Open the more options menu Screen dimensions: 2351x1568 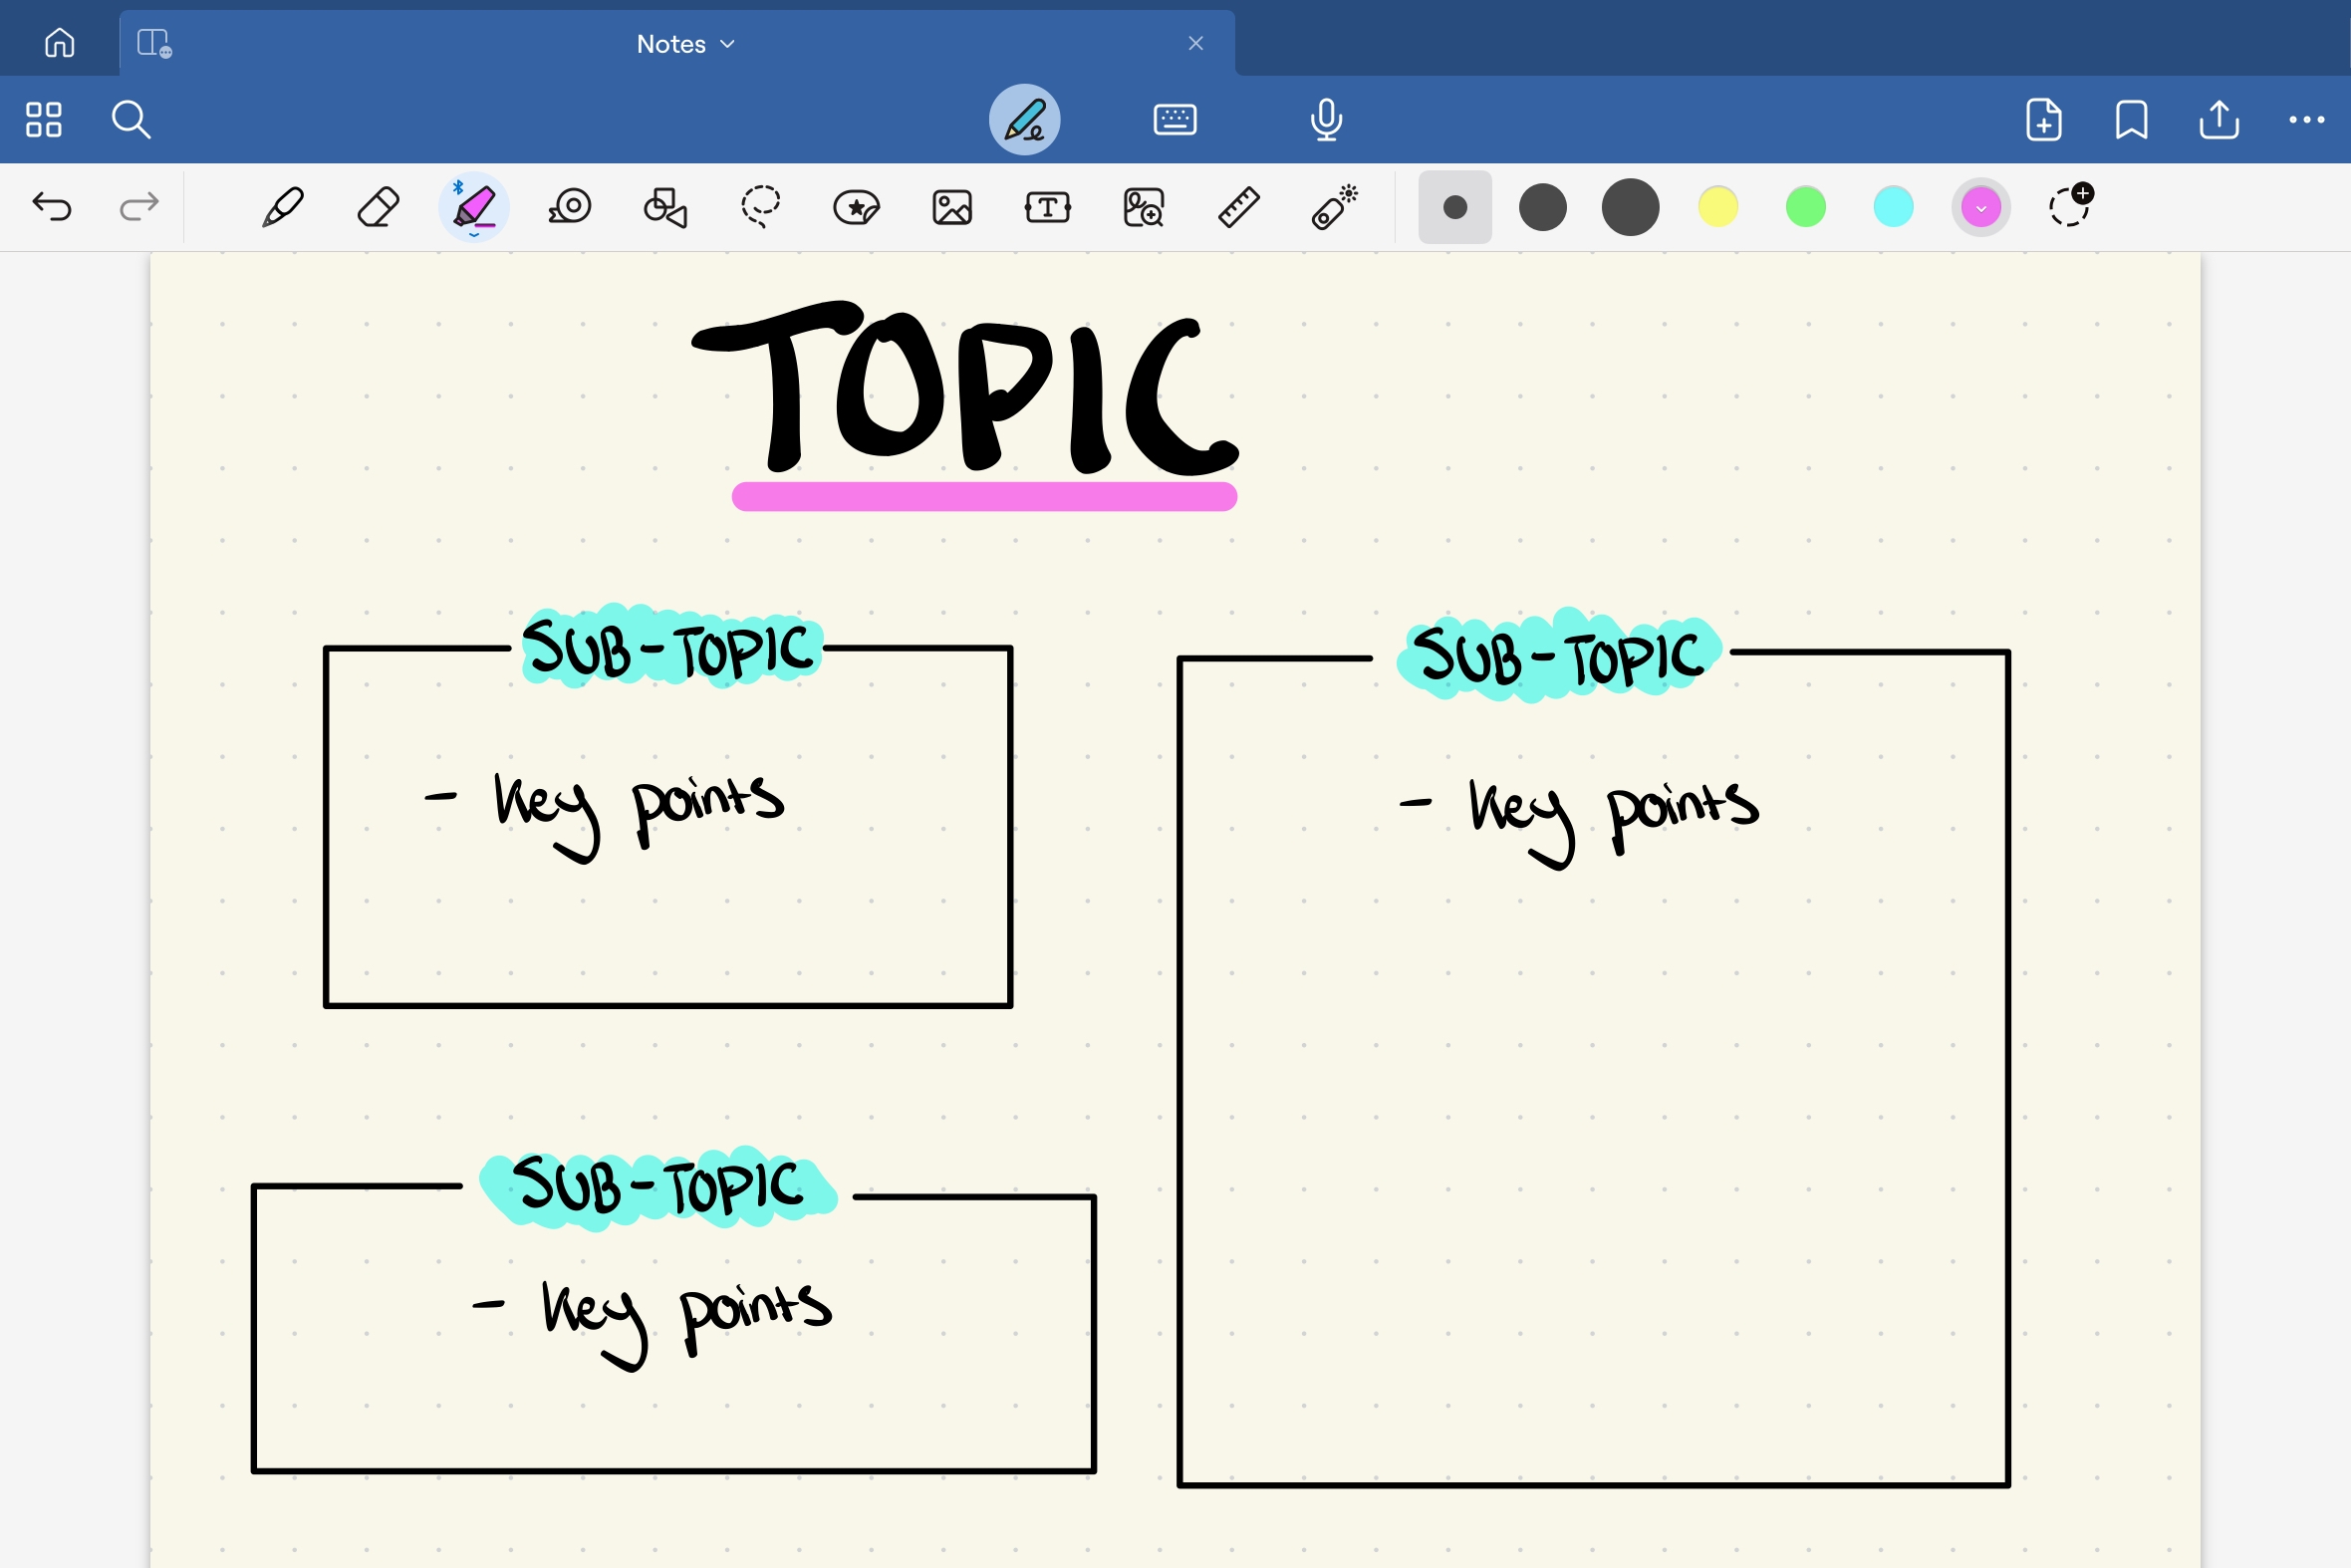[x=2305, y=120]
